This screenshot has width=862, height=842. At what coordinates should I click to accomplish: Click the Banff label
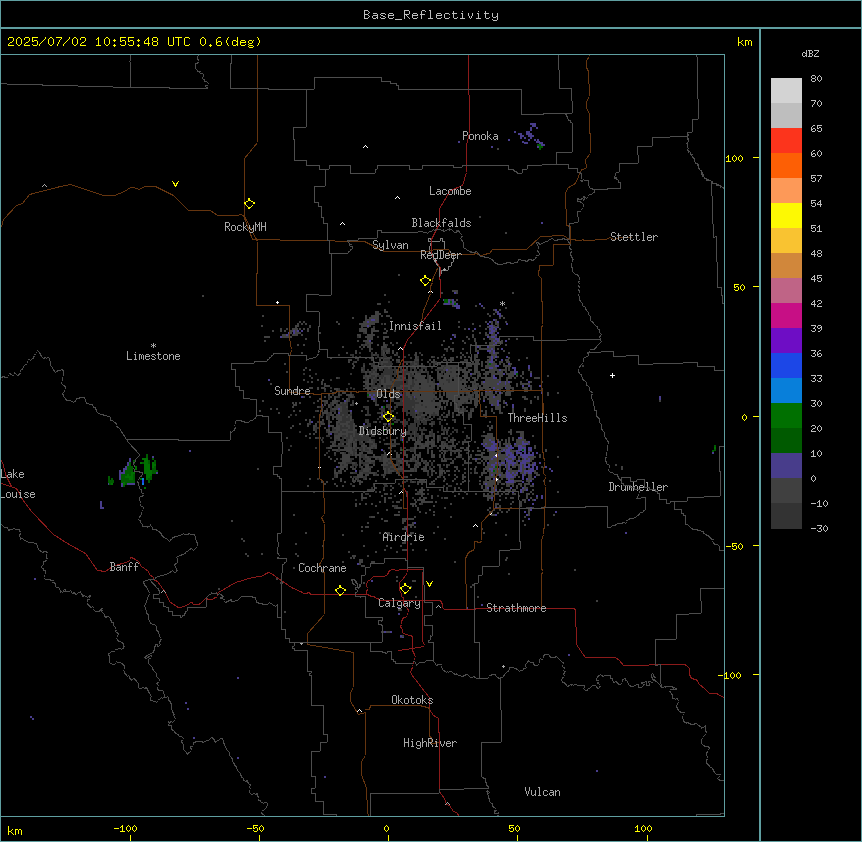click(x=124, y=567)
